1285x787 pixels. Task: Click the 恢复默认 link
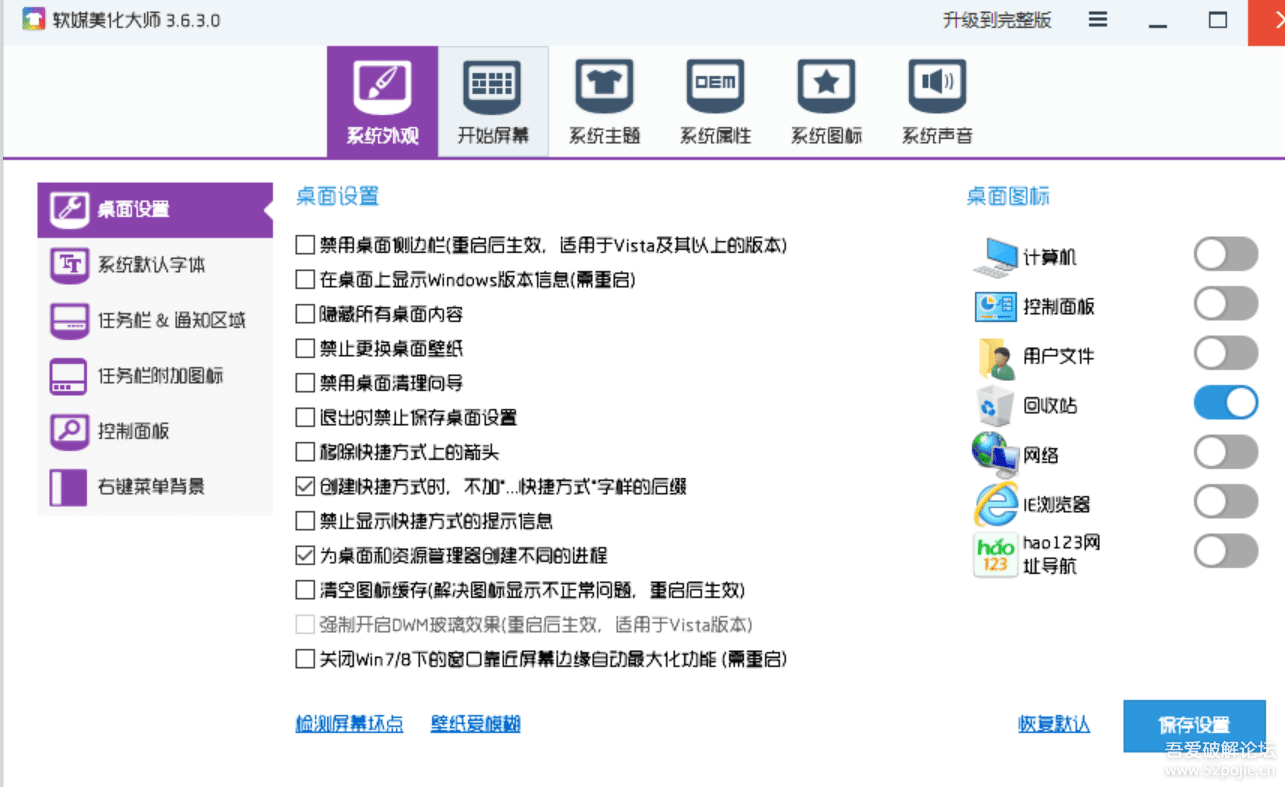click(1054, 725)
